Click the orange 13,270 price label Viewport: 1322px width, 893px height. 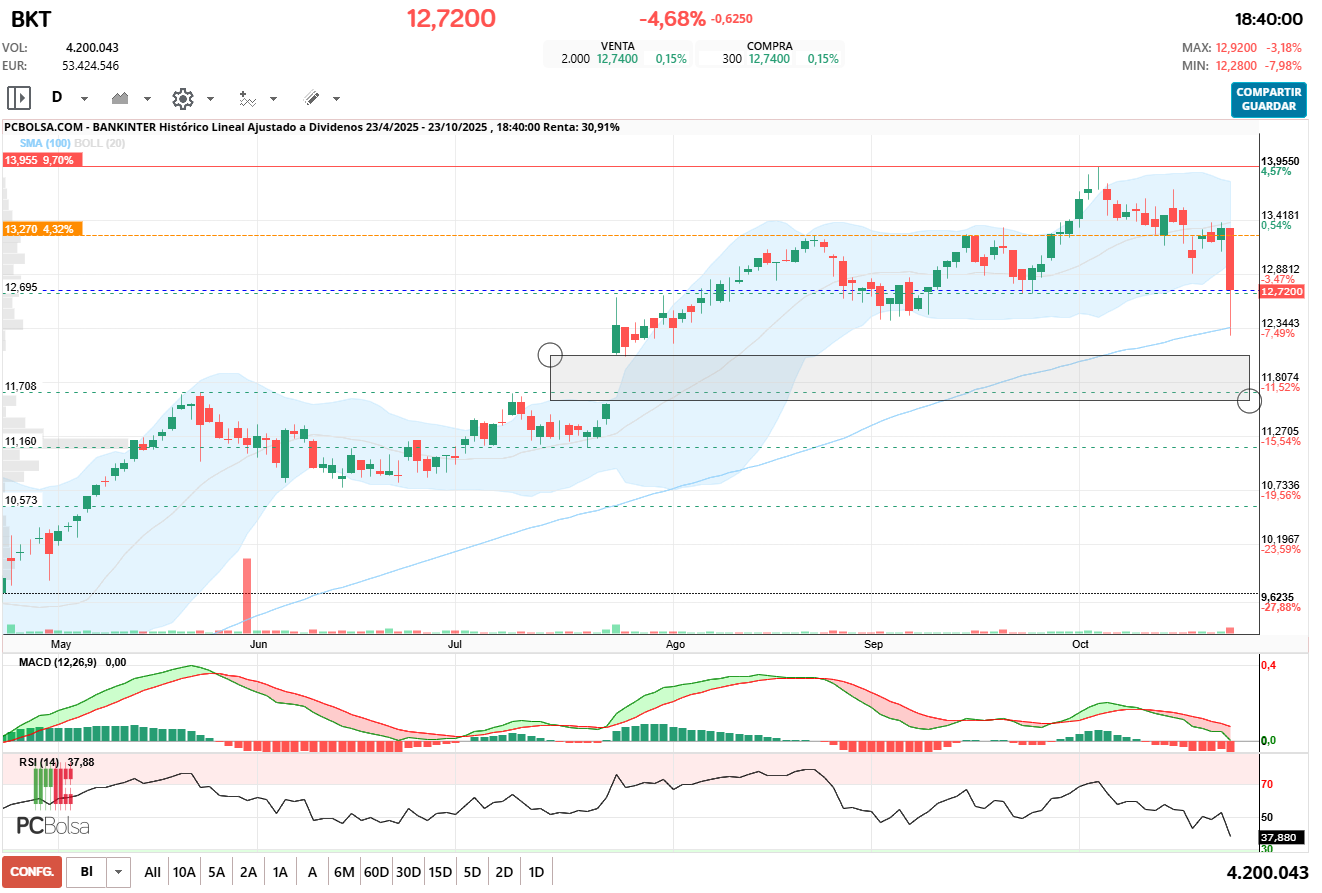click(39, 229)
